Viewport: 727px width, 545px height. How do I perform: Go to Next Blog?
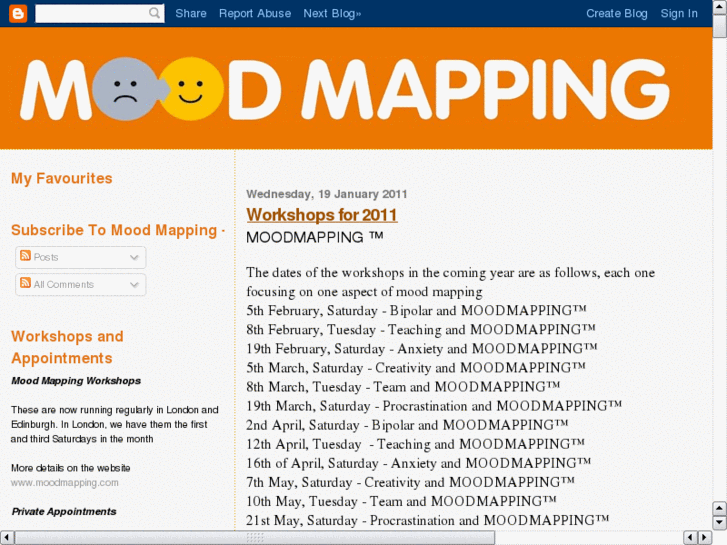click(x=332, y=13)
